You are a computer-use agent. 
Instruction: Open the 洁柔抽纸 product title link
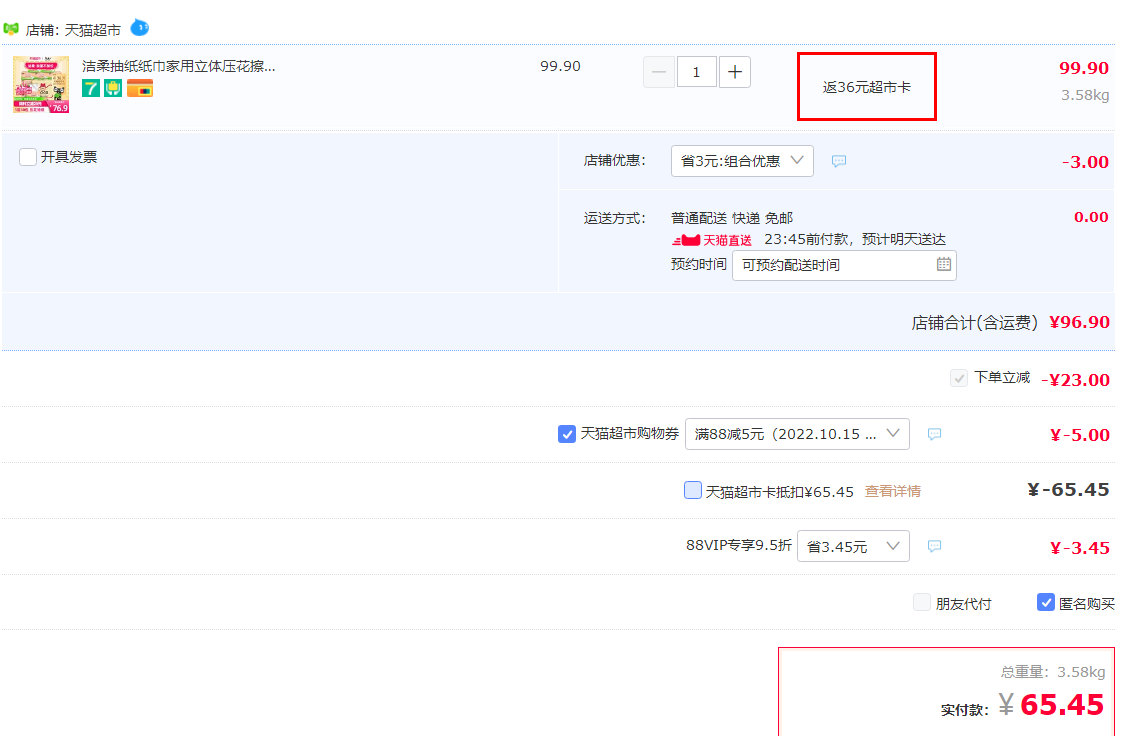178,67
